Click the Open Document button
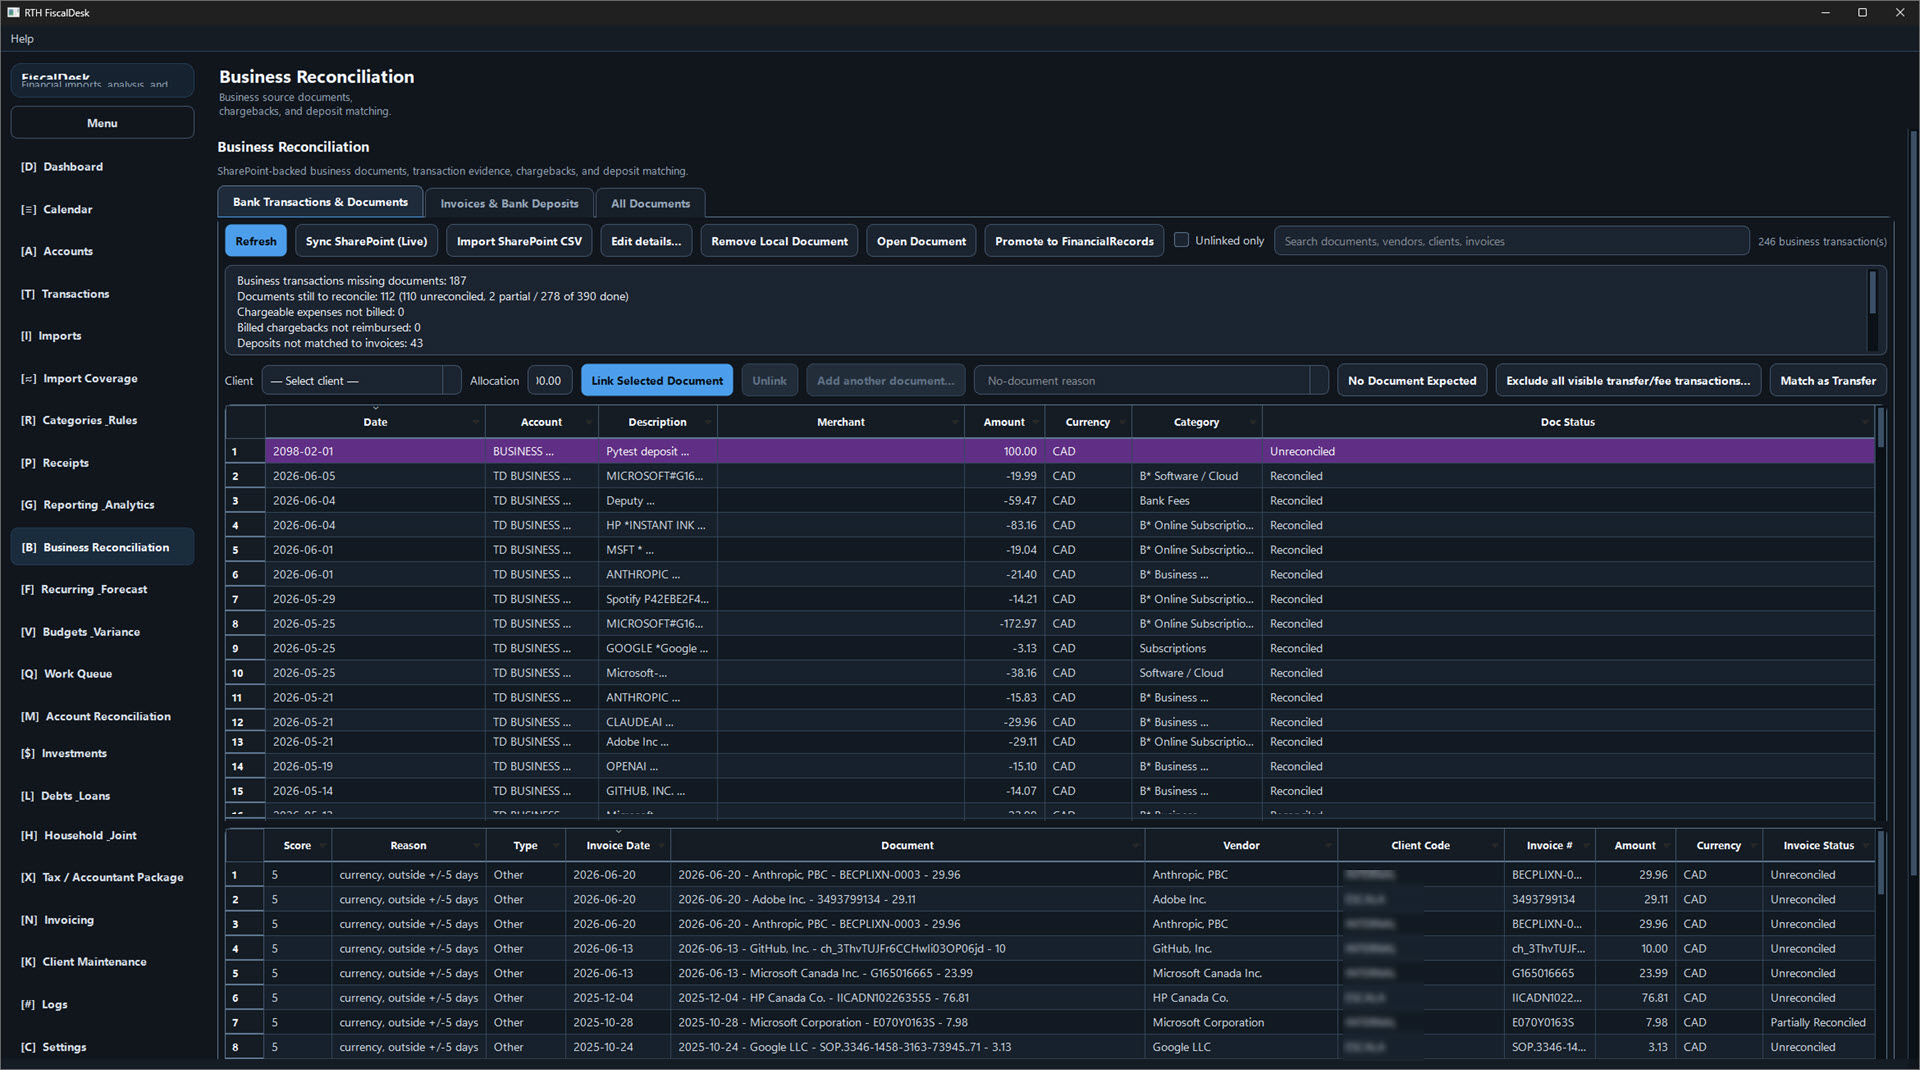Image resolution: width=1920 pixels, height=1070 pixels. tap(921, 241)
